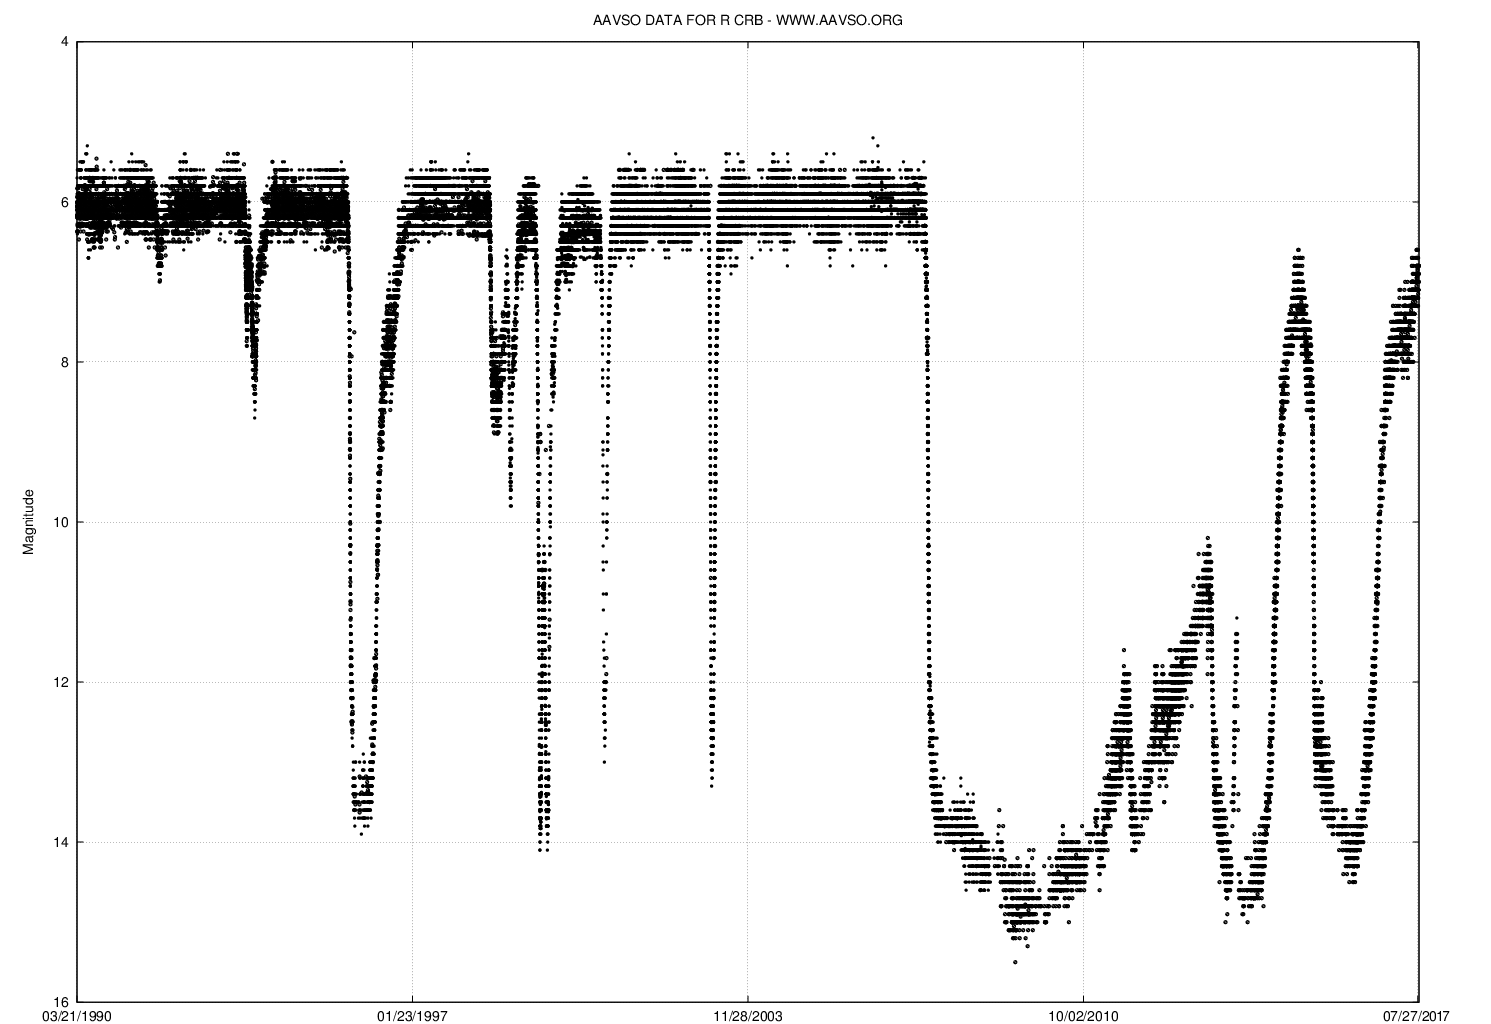The width and height of the screenshot is (1491, 1024).
Task: Click the y-axis tick label 6
Action: pos(64,202)
